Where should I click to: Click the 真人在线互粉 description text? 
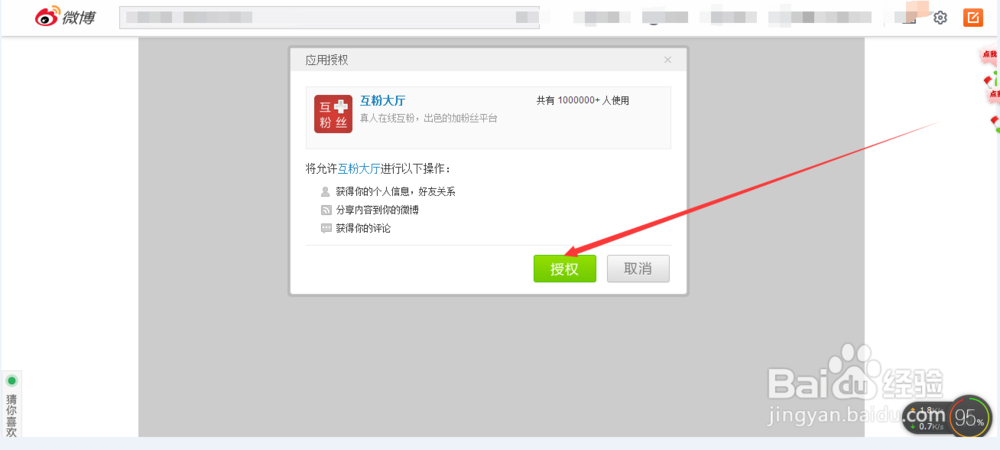pos(429,118)
